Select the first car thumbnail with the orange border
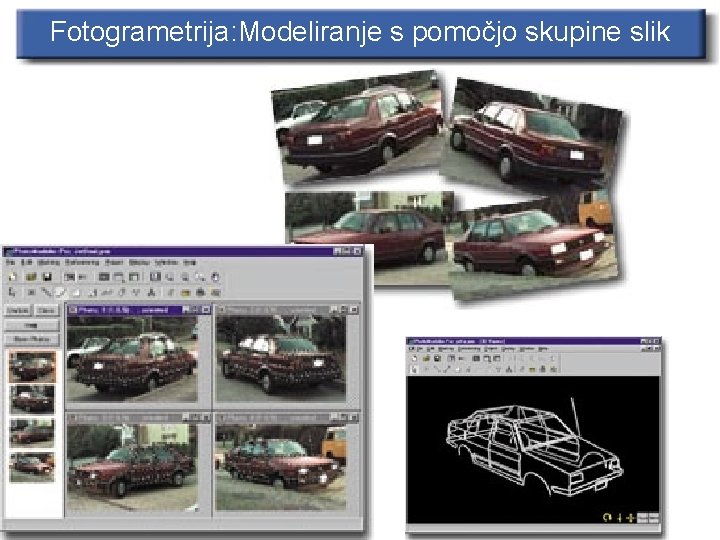The height and width of the screenshot is (540, 720). [x=32, y=366]
